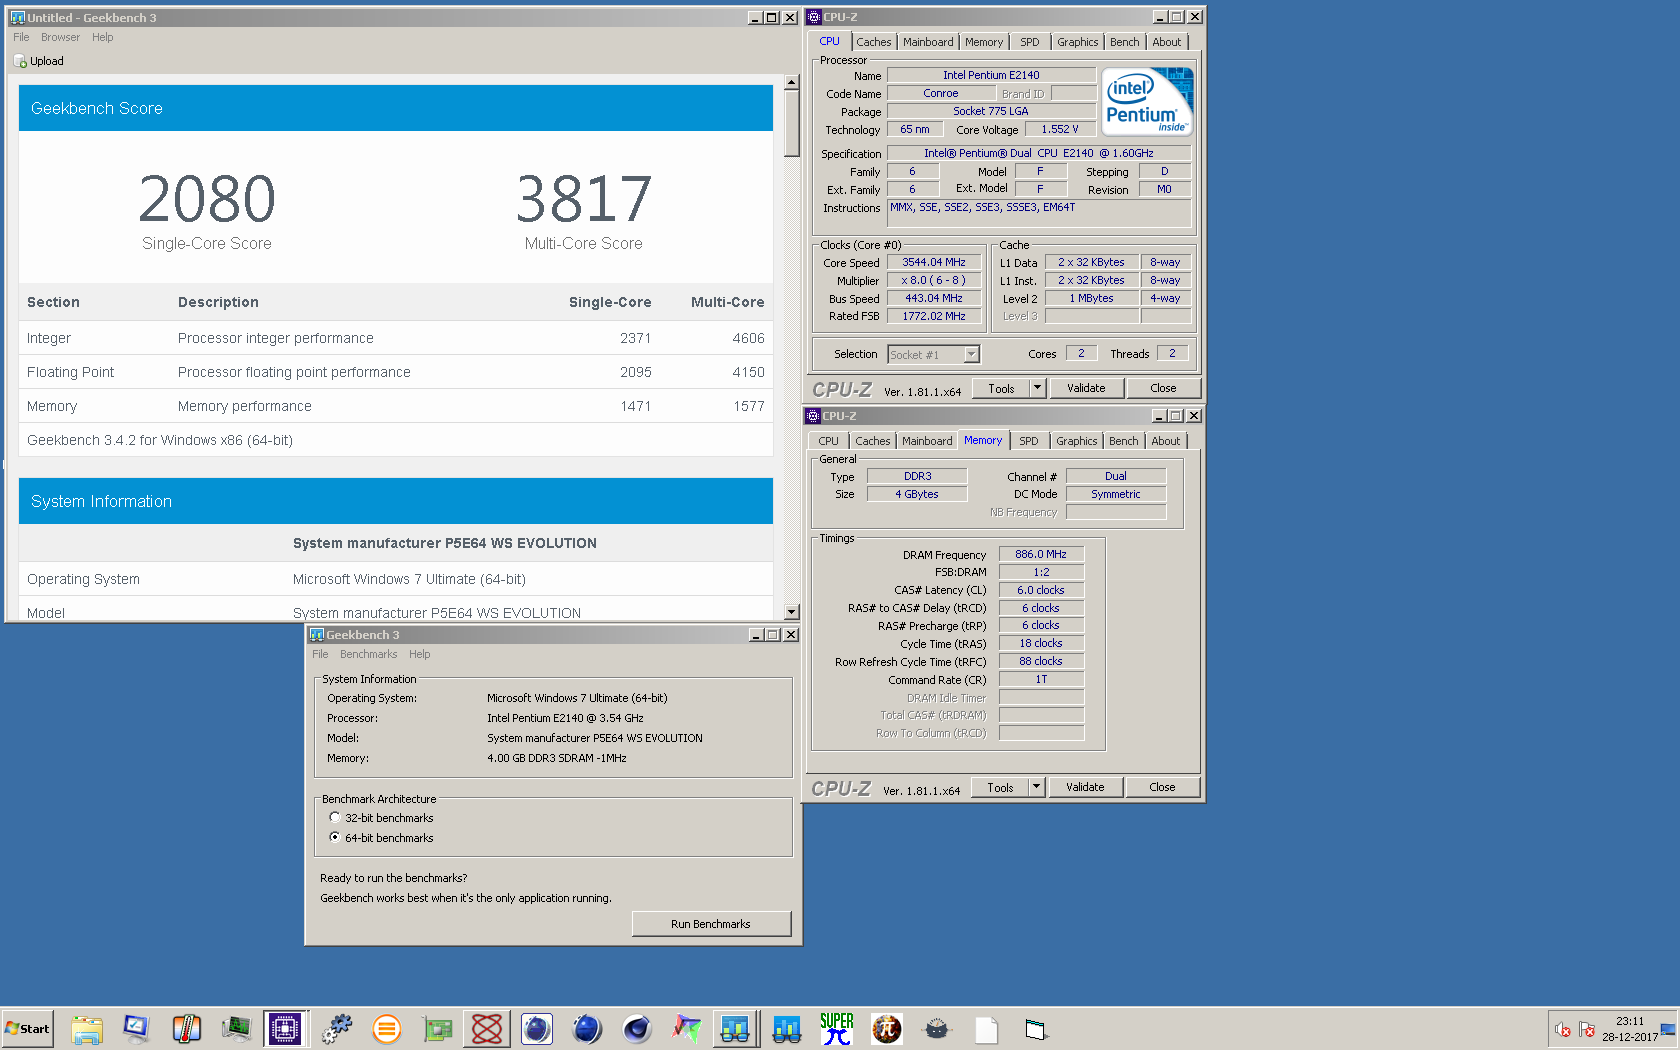This screenshot has height=1050, width=1680.
Task: Open the green circuit board taskbar icon
Action: (437, 1029)
